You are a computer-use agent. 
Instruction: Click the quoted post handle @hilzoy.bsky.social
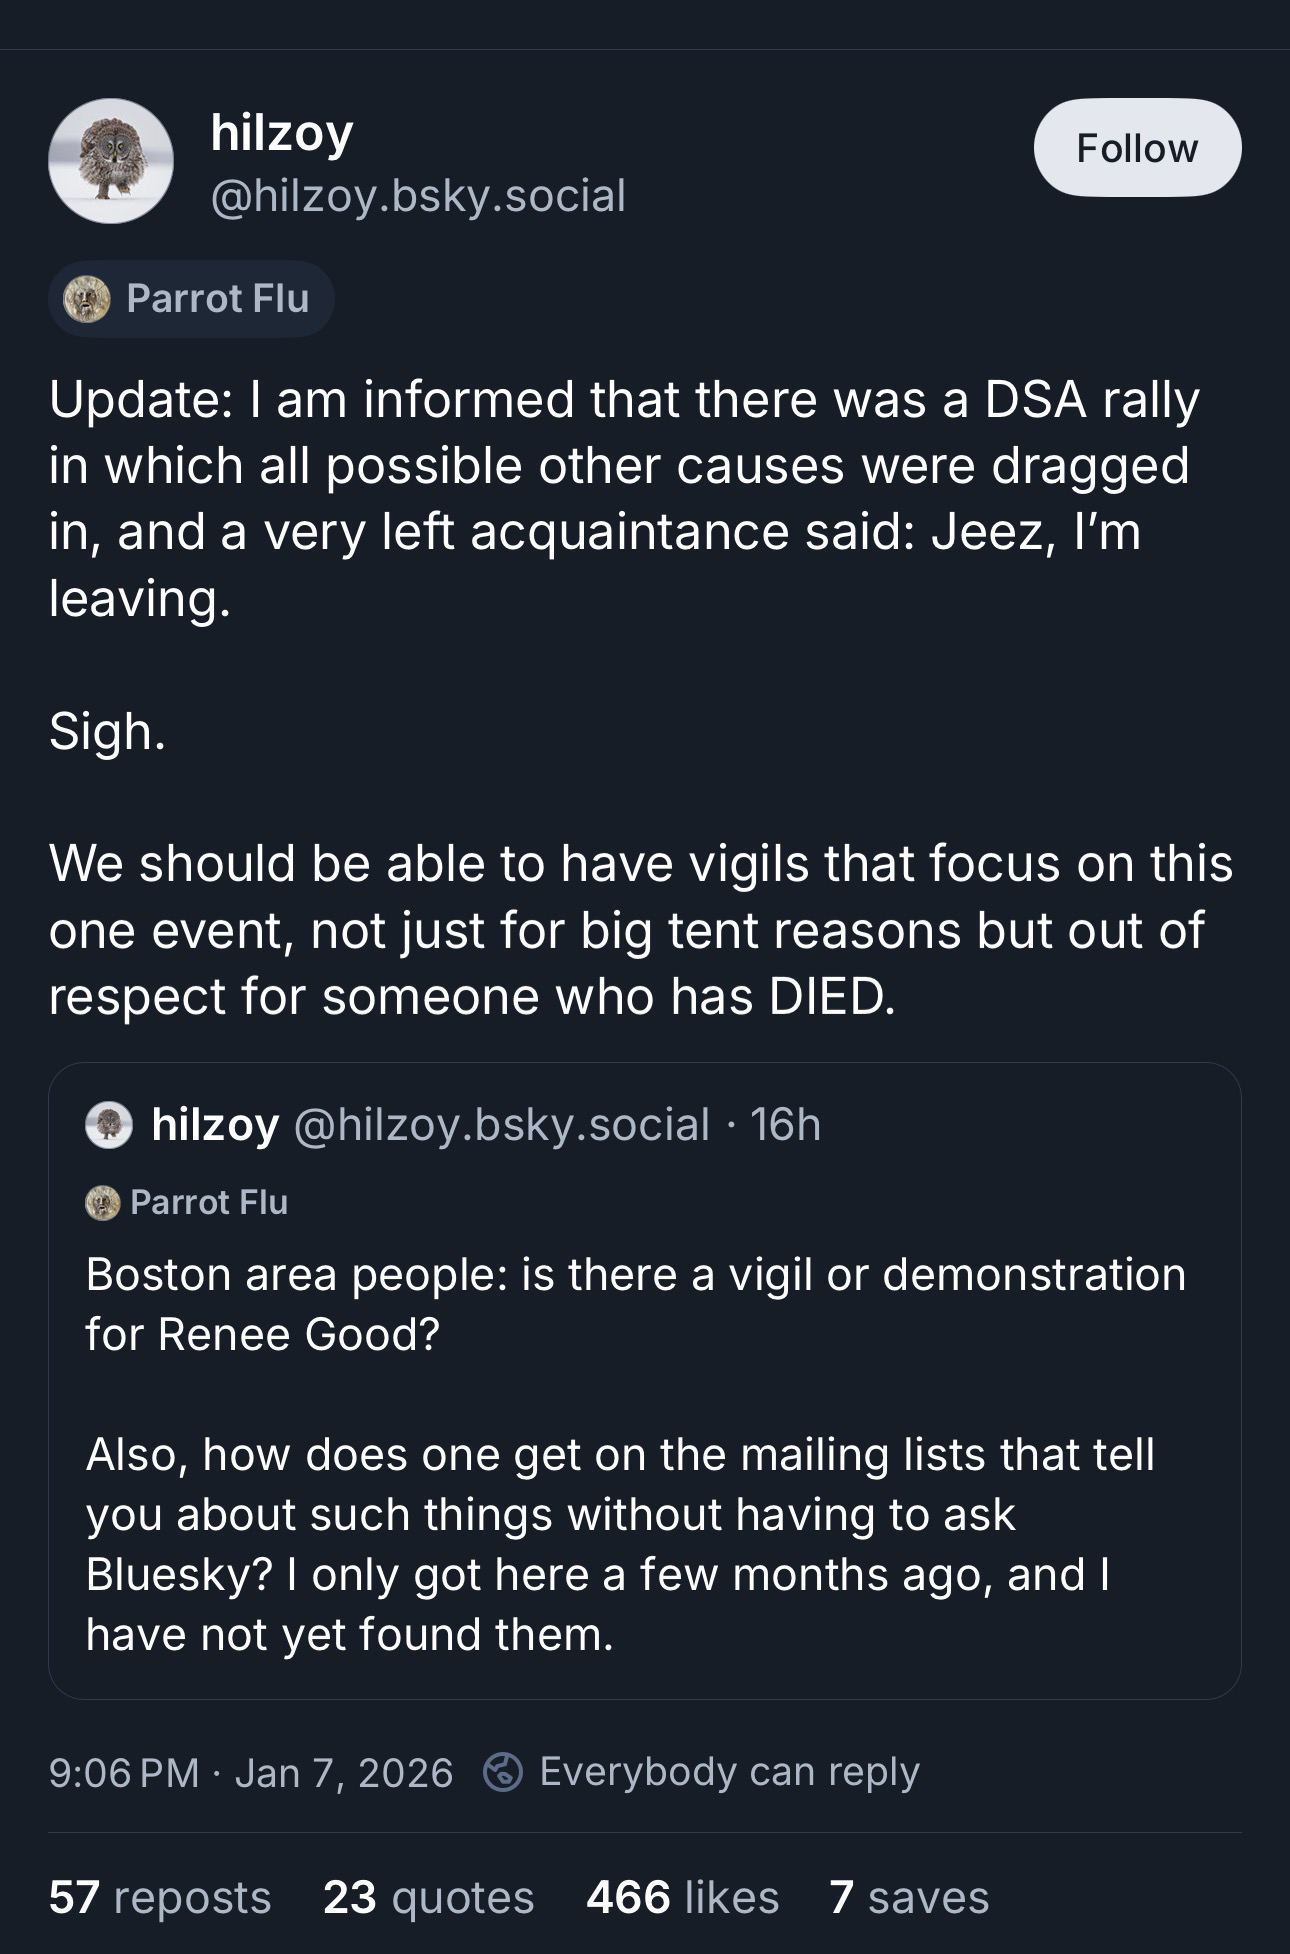point(502,1125)
